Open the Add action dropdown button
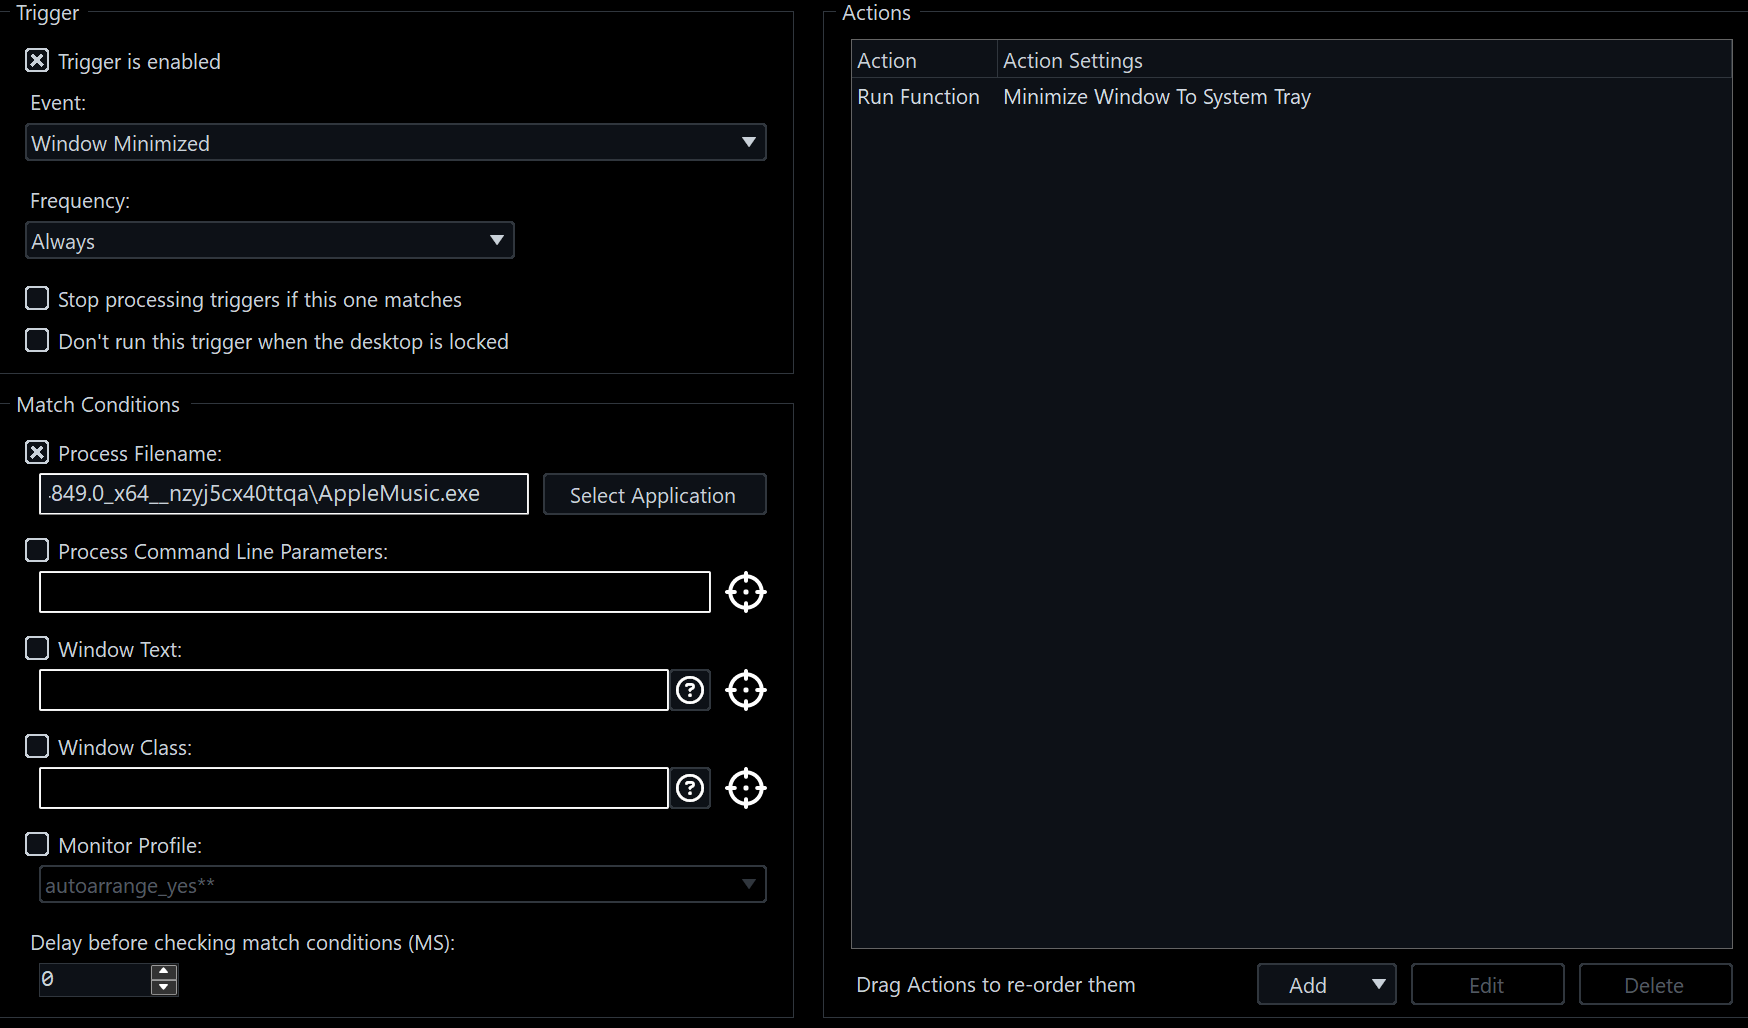 [x=1326, y=985]
